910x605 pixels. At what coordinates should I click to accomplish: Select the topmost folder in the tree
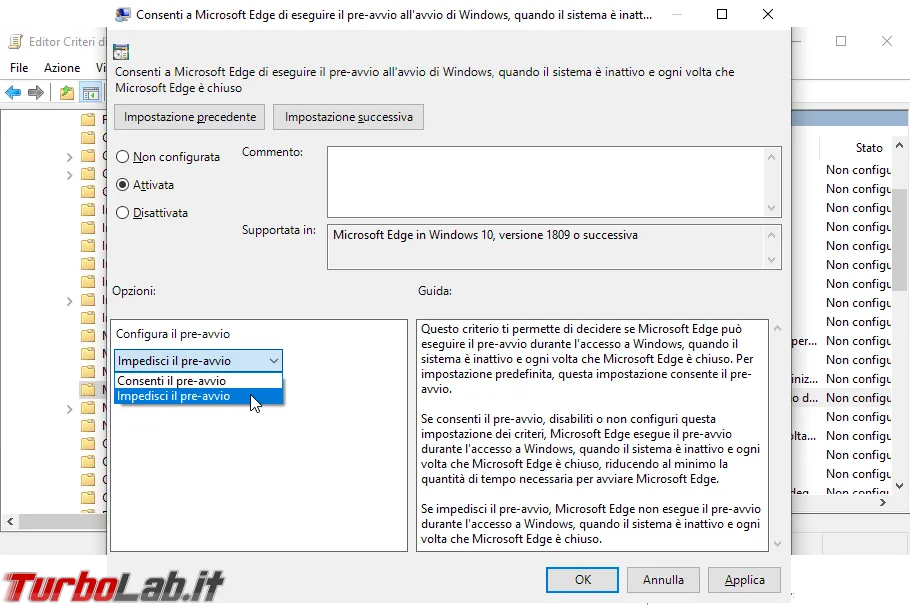88,120
